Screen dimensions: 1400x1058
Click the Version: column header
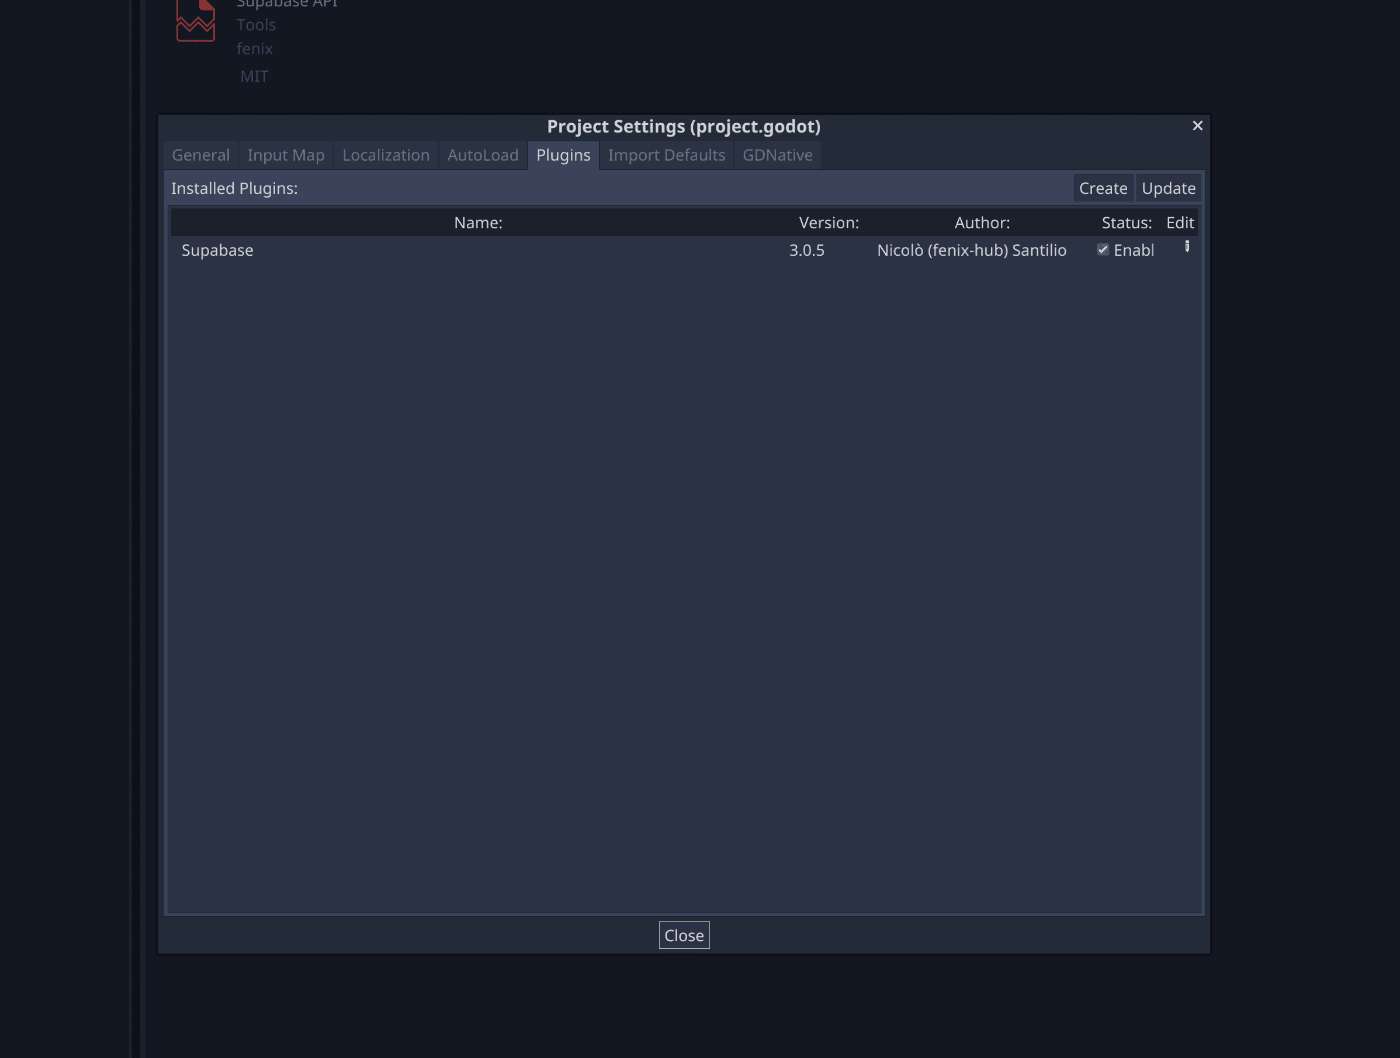tap(829, 222)
